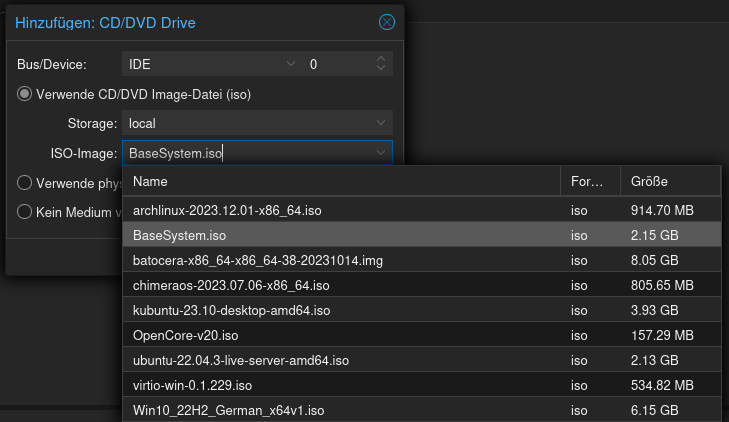Expand the Storage 'local' dropdown
This screenshot has height=422, width=729.
point(381,123)
